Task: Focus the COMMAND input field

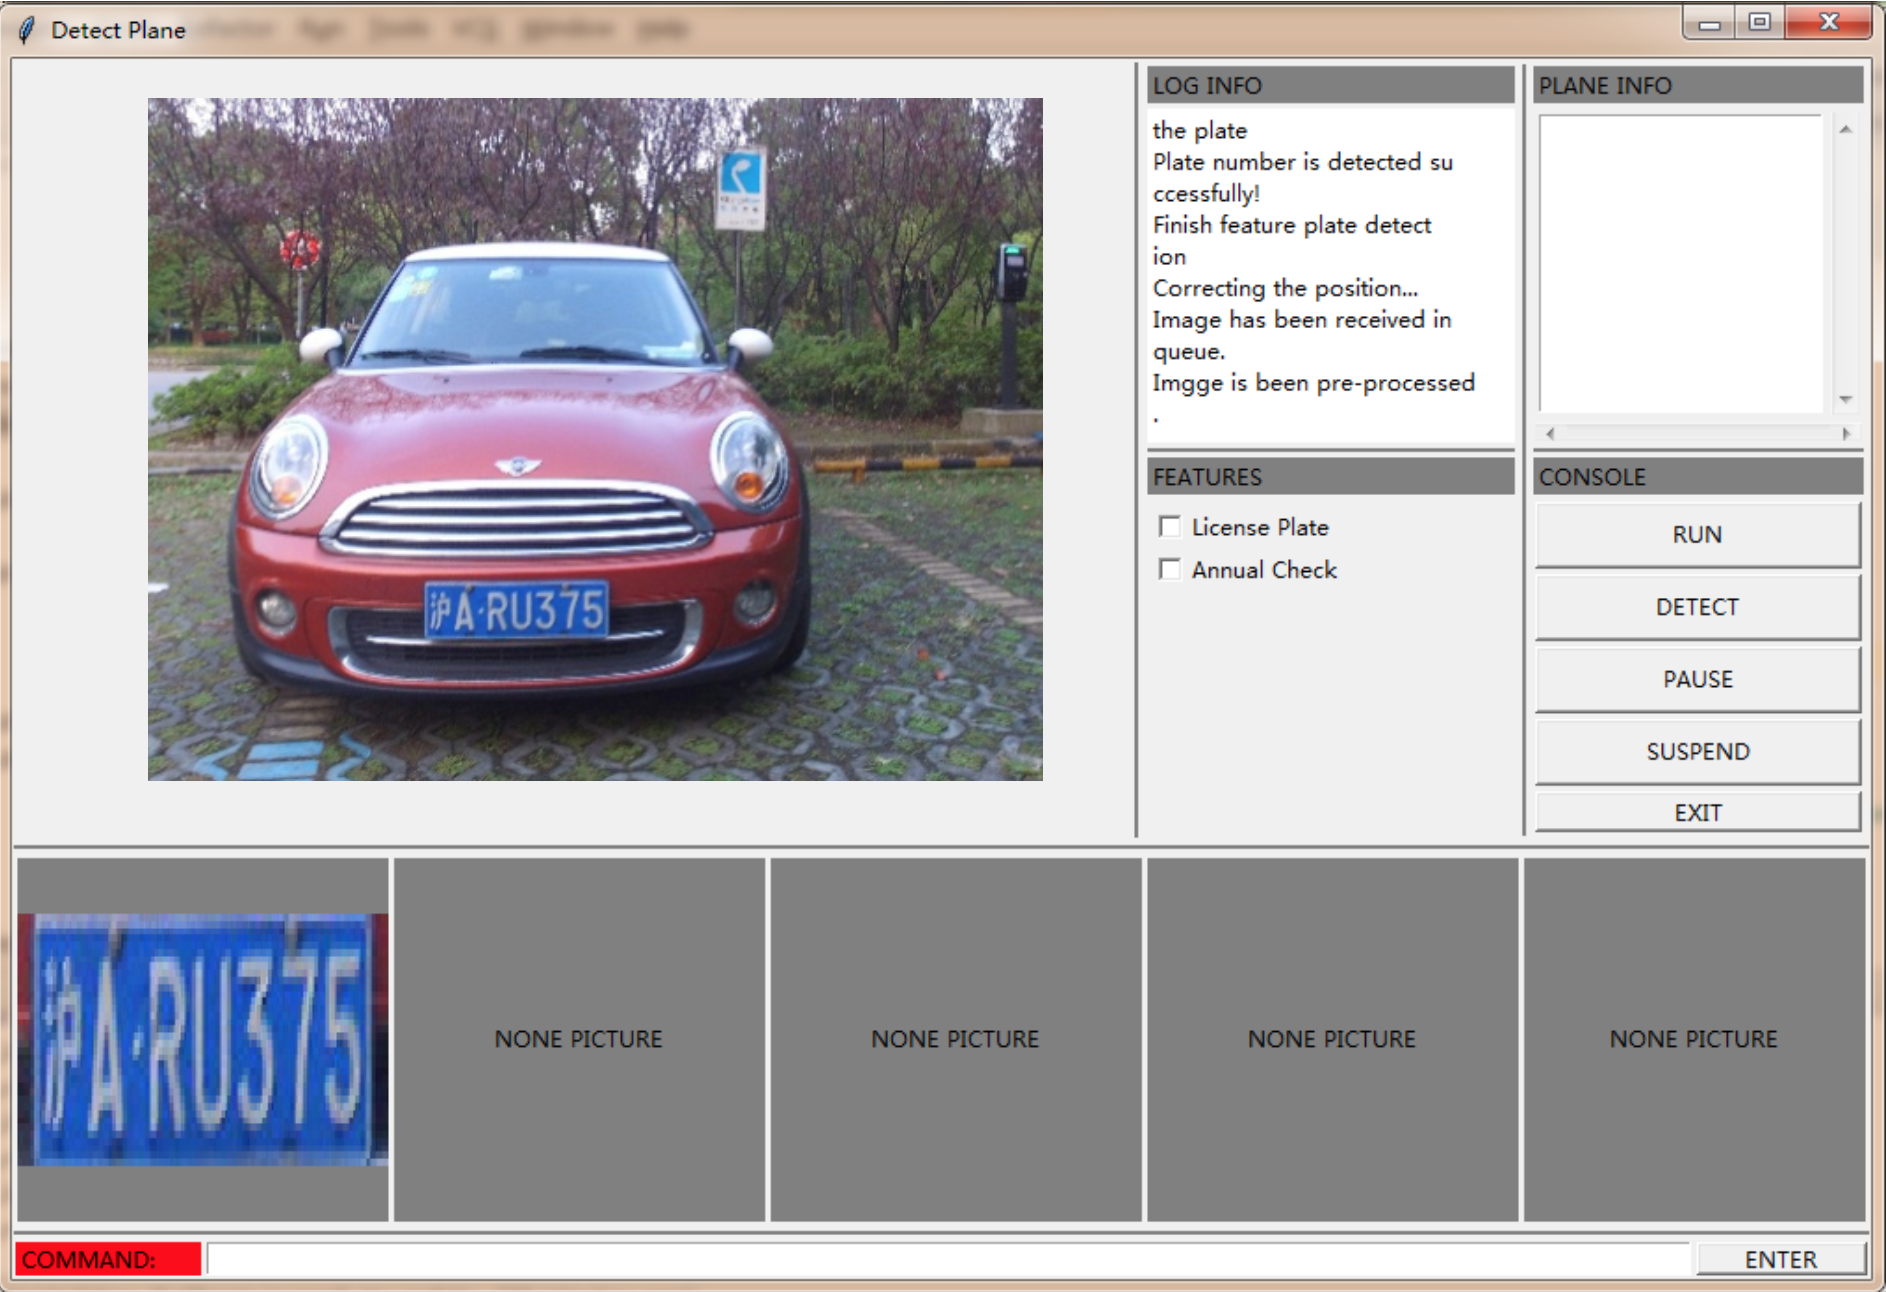Action: 948,1259
